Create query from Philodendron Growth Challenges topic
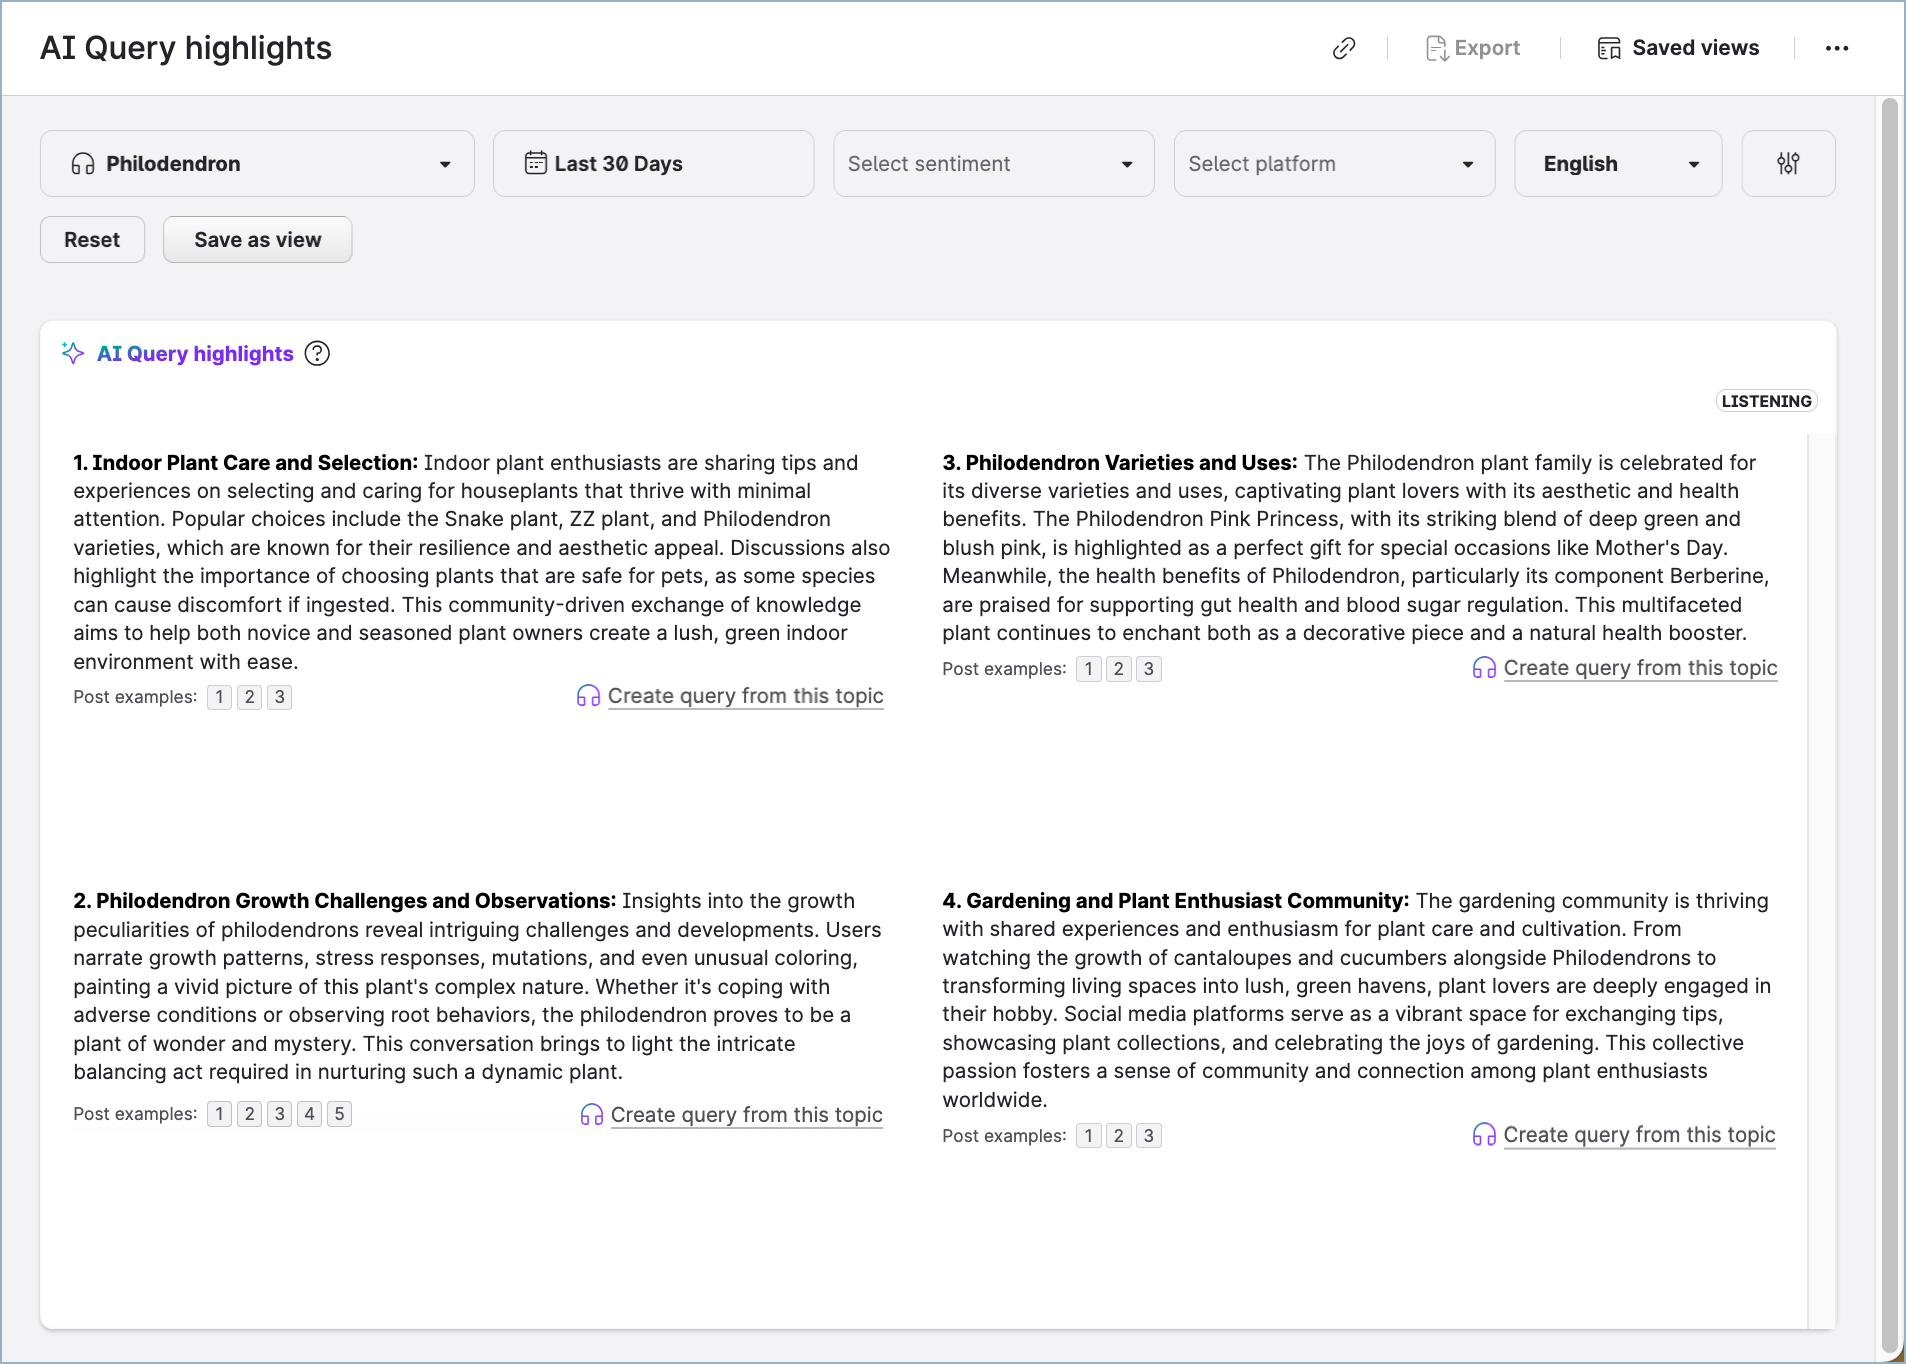This screenshot has width=1906, height=1364. pyautogui.click(x=746, y=1115)
